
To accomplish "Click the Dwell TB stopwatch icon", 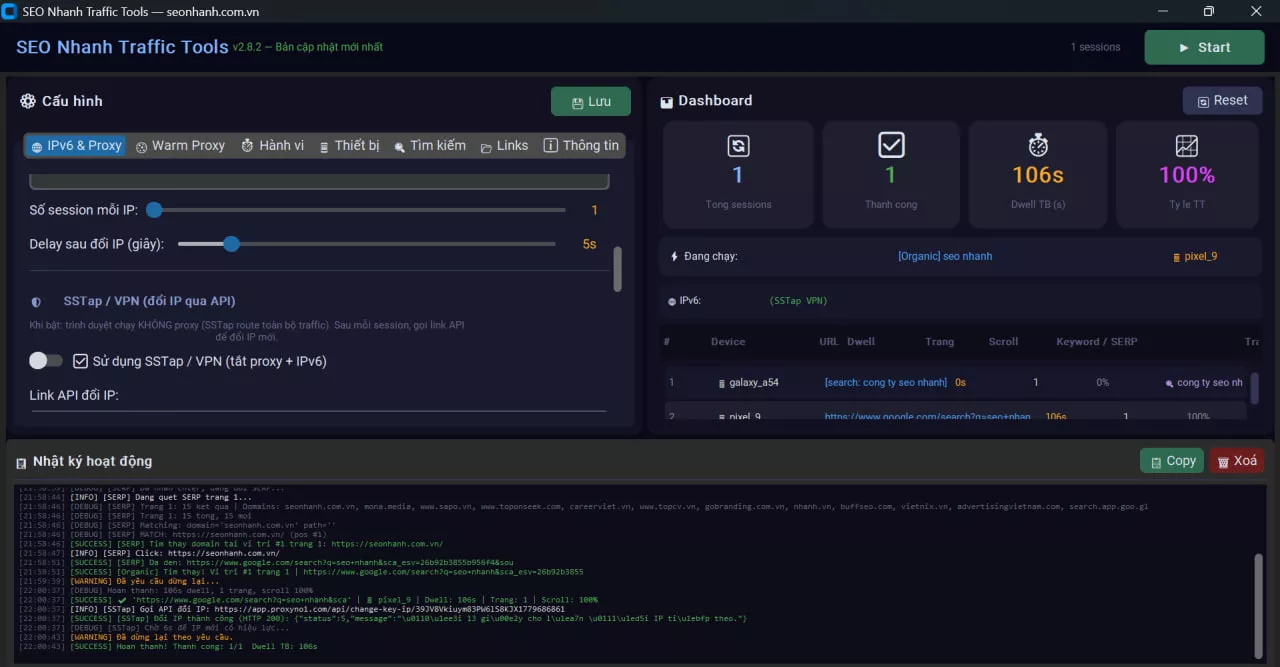I will (x=1038, y=146).
